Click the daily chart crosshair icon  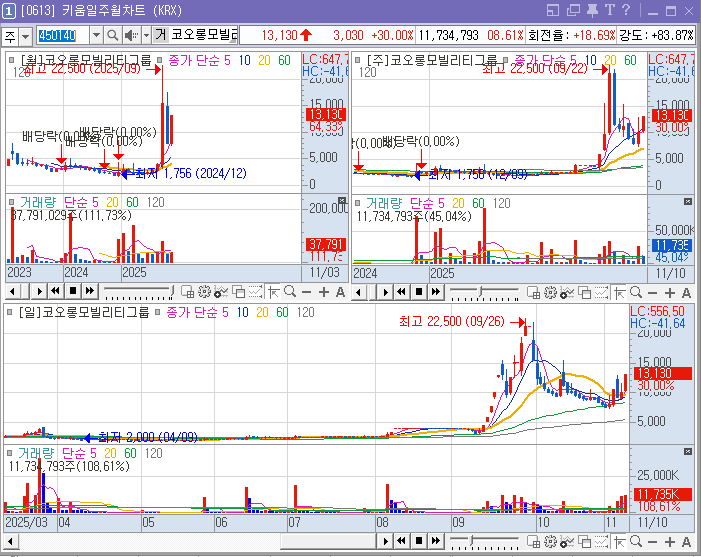[x=619, y=542]
